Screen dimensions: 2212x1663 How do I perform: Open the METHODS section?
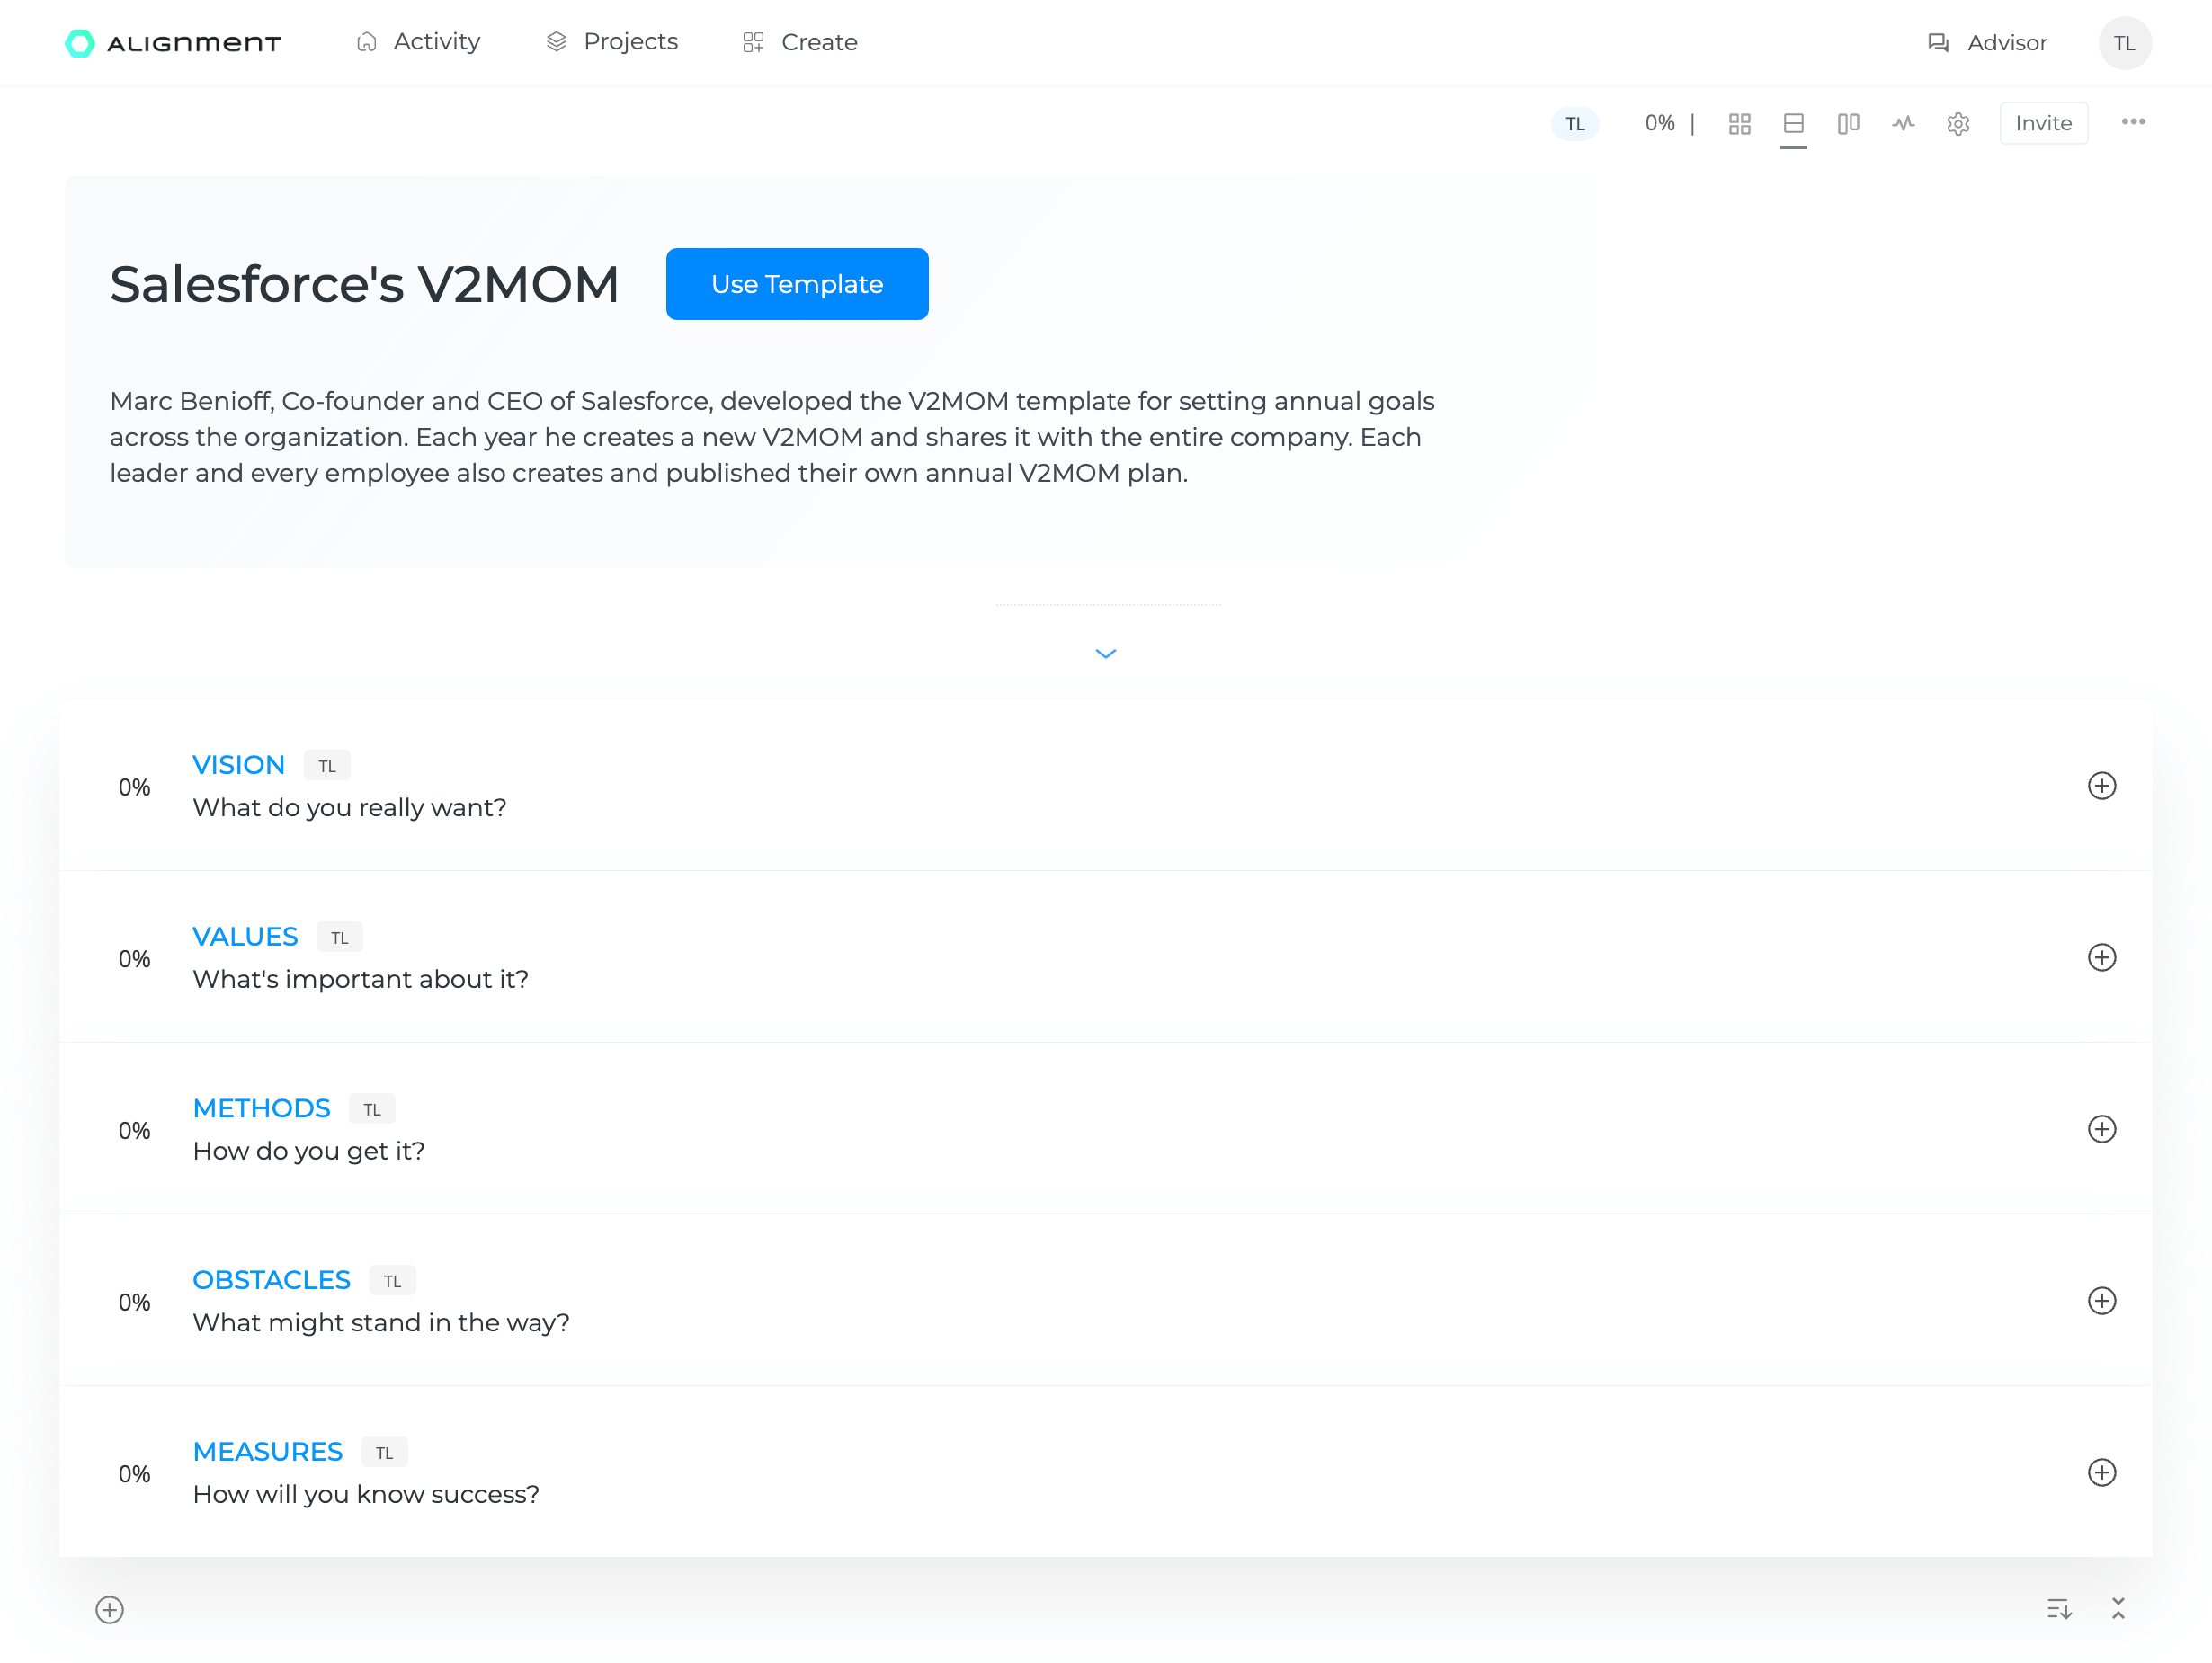click(261, 1108)
